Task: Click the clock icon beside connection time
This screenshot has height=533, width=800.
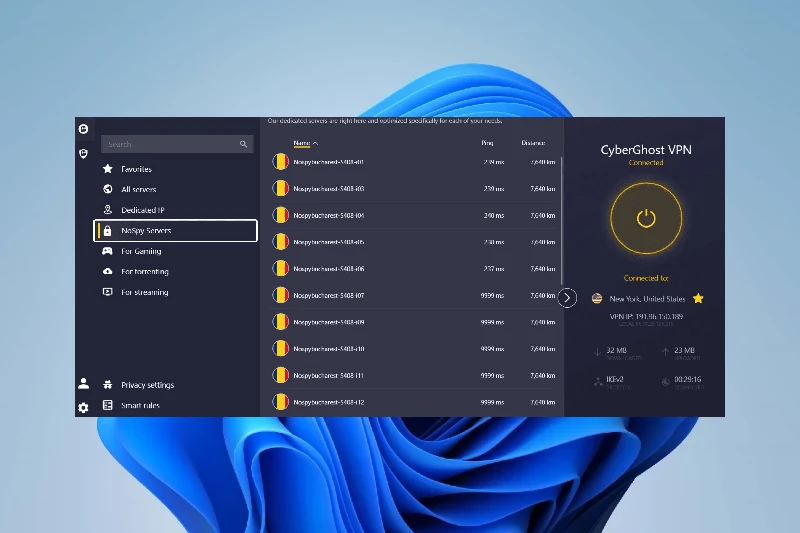Action: [x=665, y=382]
